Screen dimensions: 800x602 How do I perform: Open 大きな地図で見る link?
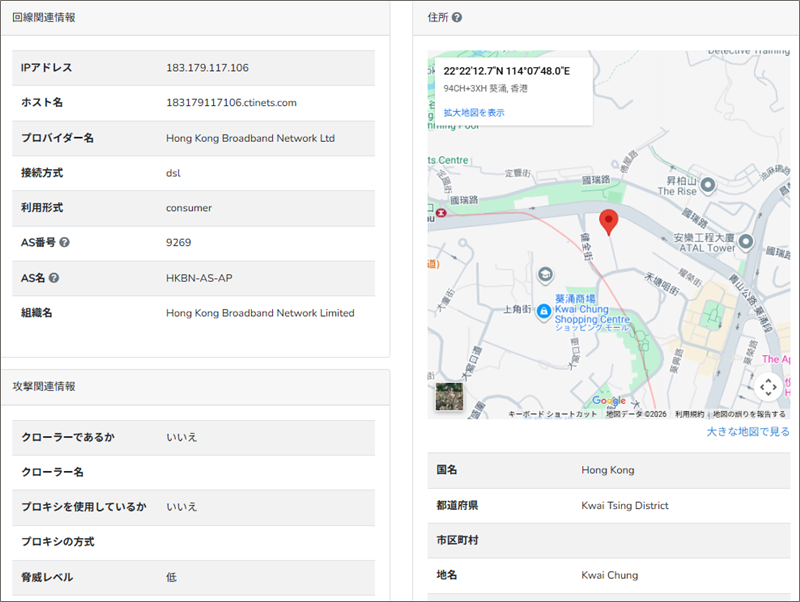coord(748,432)
